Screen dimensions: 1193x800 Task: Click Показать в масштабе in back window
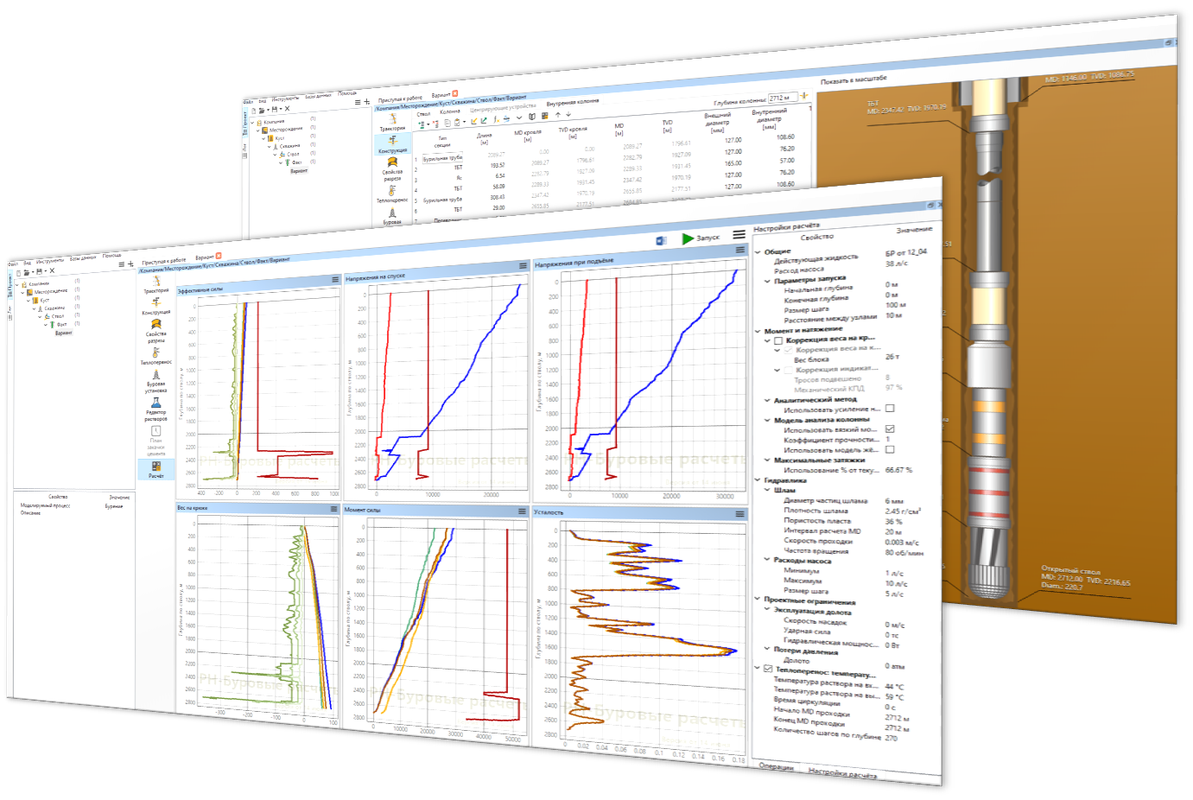tap(854, 79)
